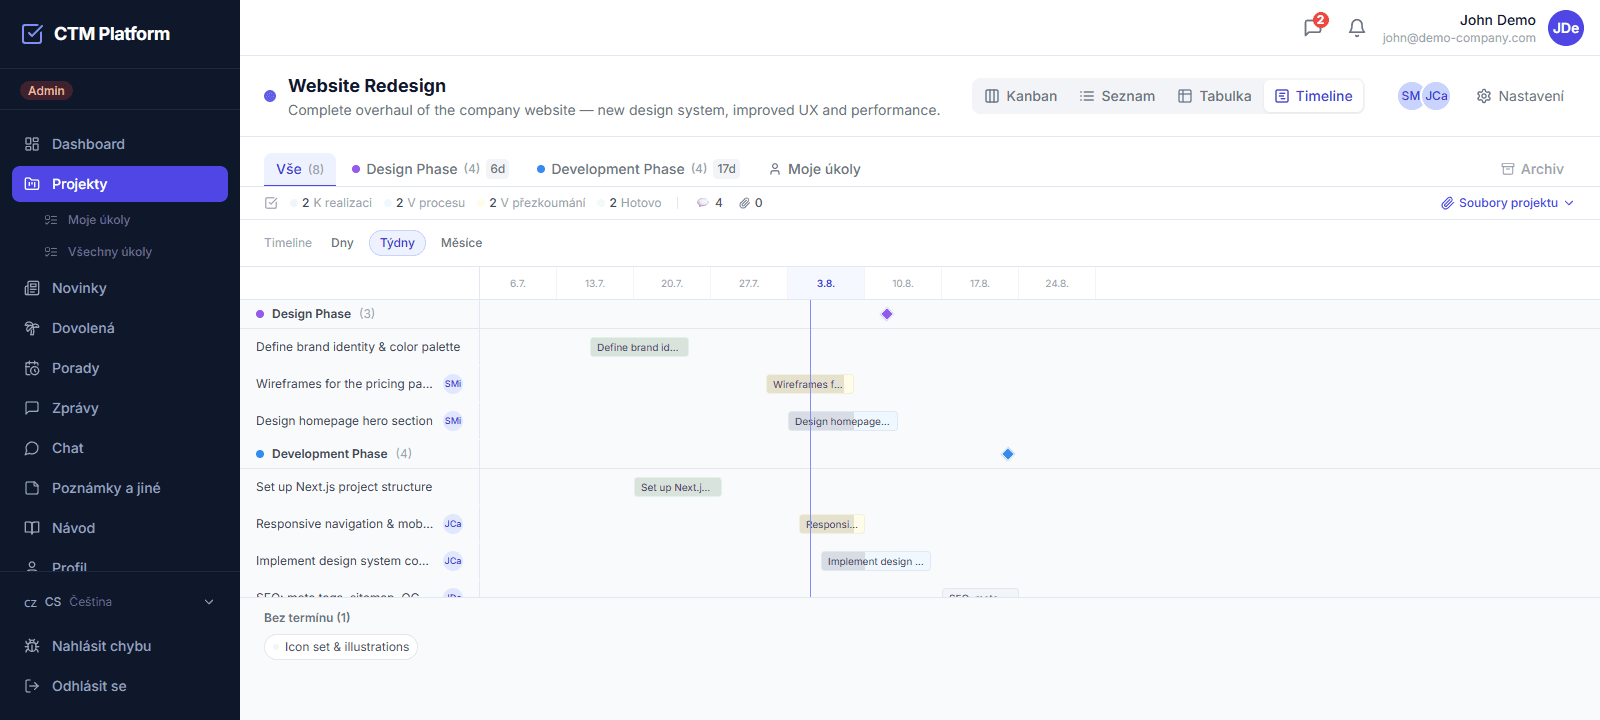
Task: Open the Define brand id... timeline bar
Action: pos(639,347)
